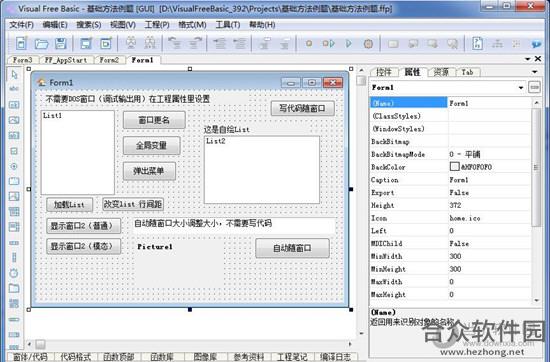Screen dimensions: 550x362
Task: Select the radio button control in toolbox
Action: point(14,166)
